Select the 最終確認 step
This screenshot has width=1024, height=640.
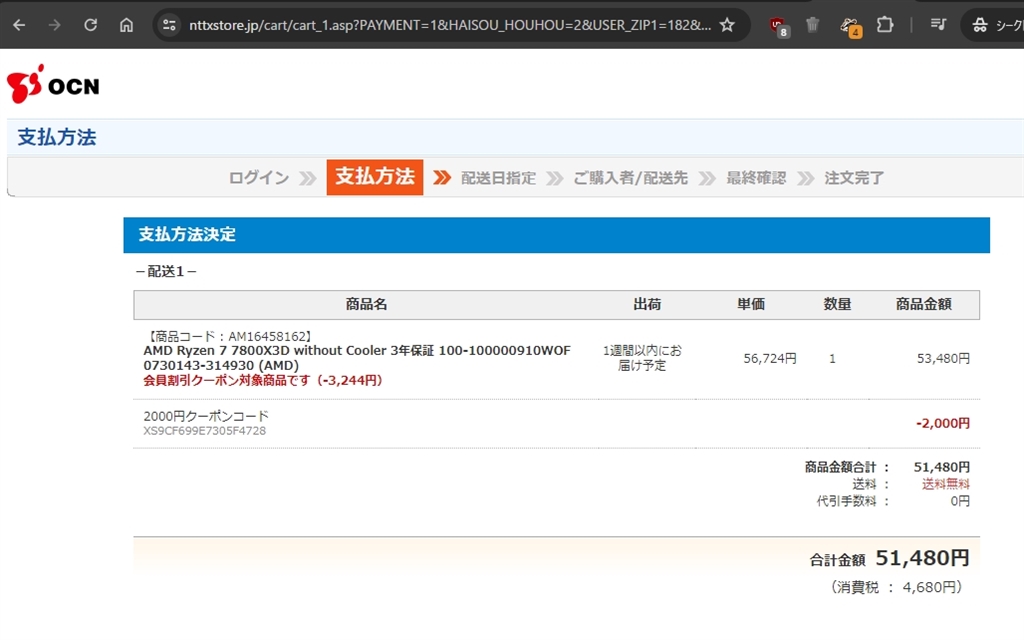coord(756,178)
